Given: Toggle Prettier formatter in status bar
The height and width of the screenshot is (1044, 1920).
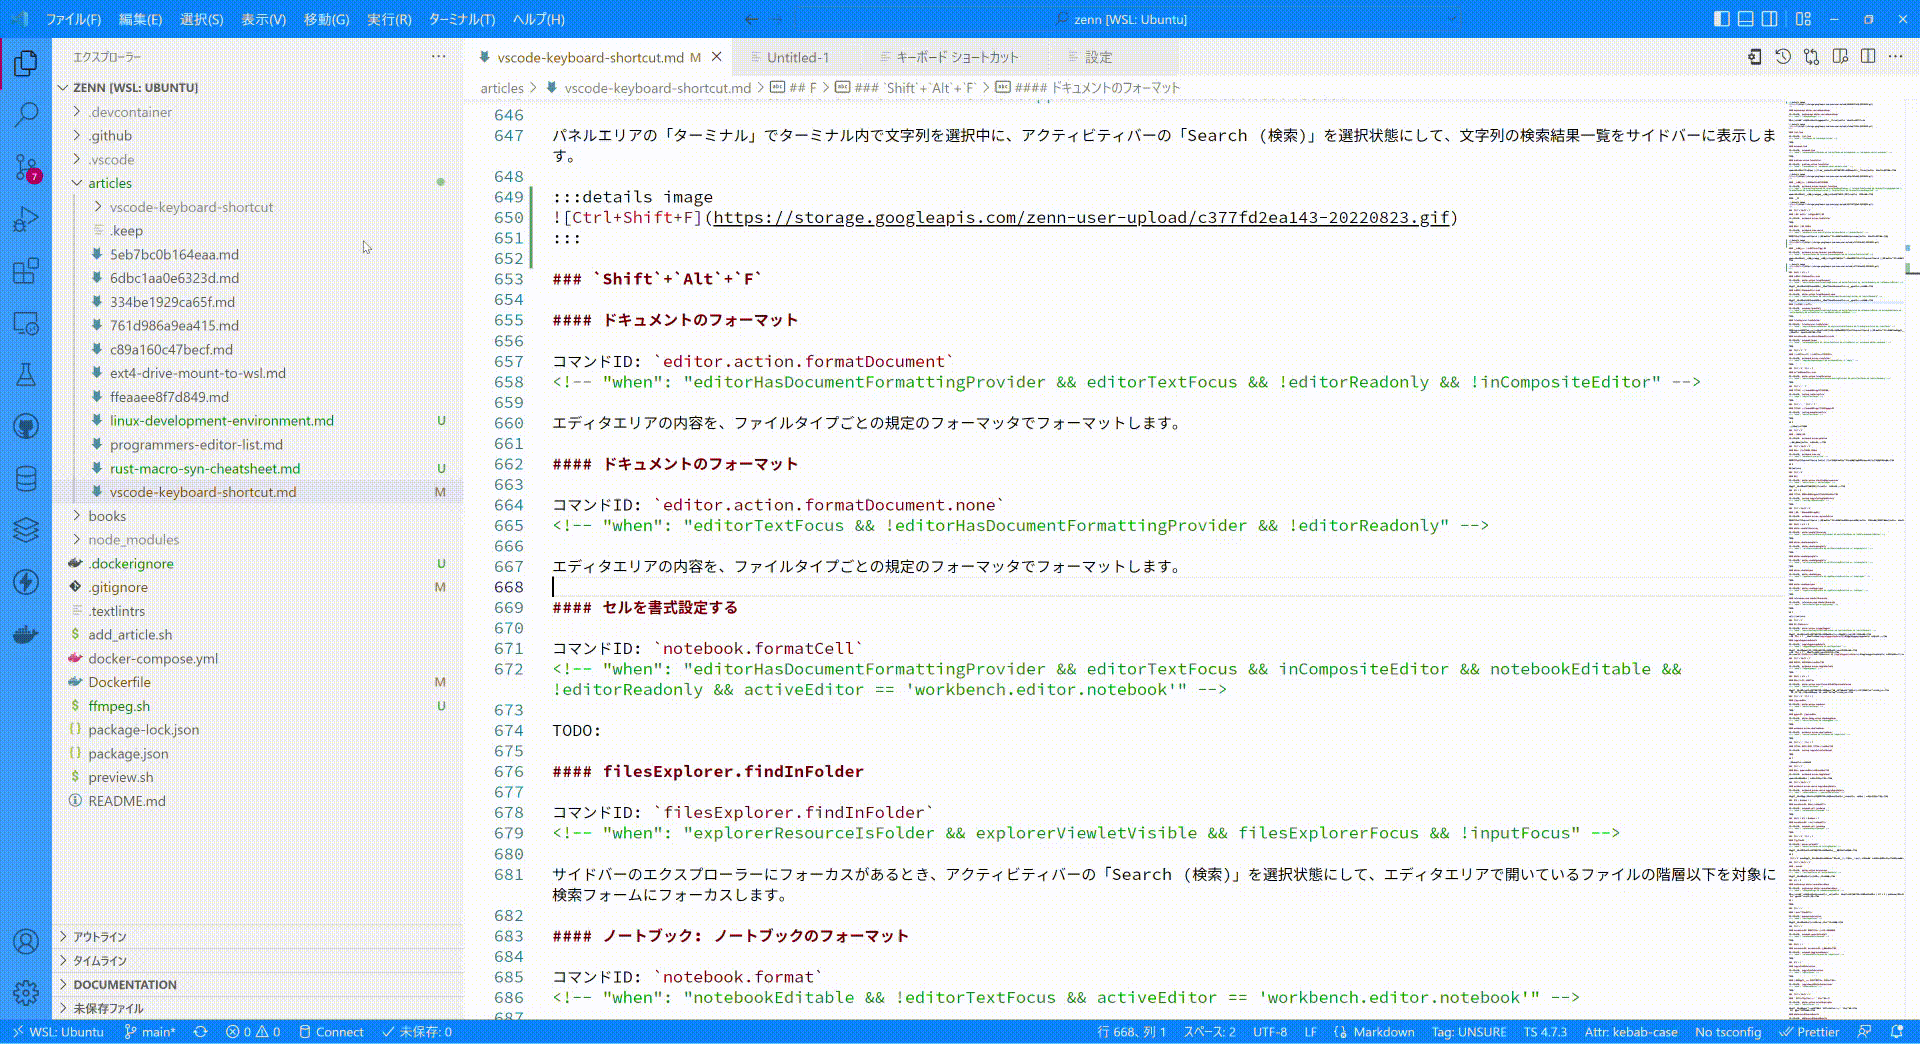Looking at the screenshot, I should [x=1810, y=1032].
